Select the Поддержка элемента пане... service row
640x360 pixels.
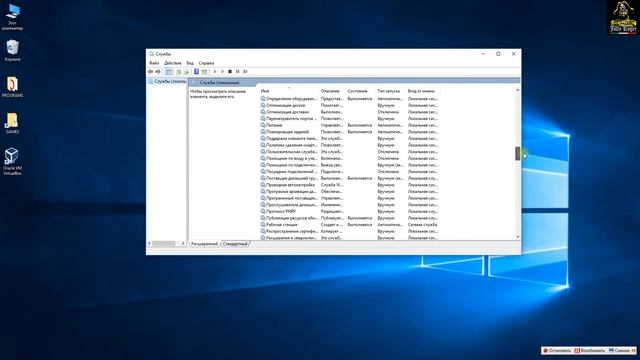349,138
